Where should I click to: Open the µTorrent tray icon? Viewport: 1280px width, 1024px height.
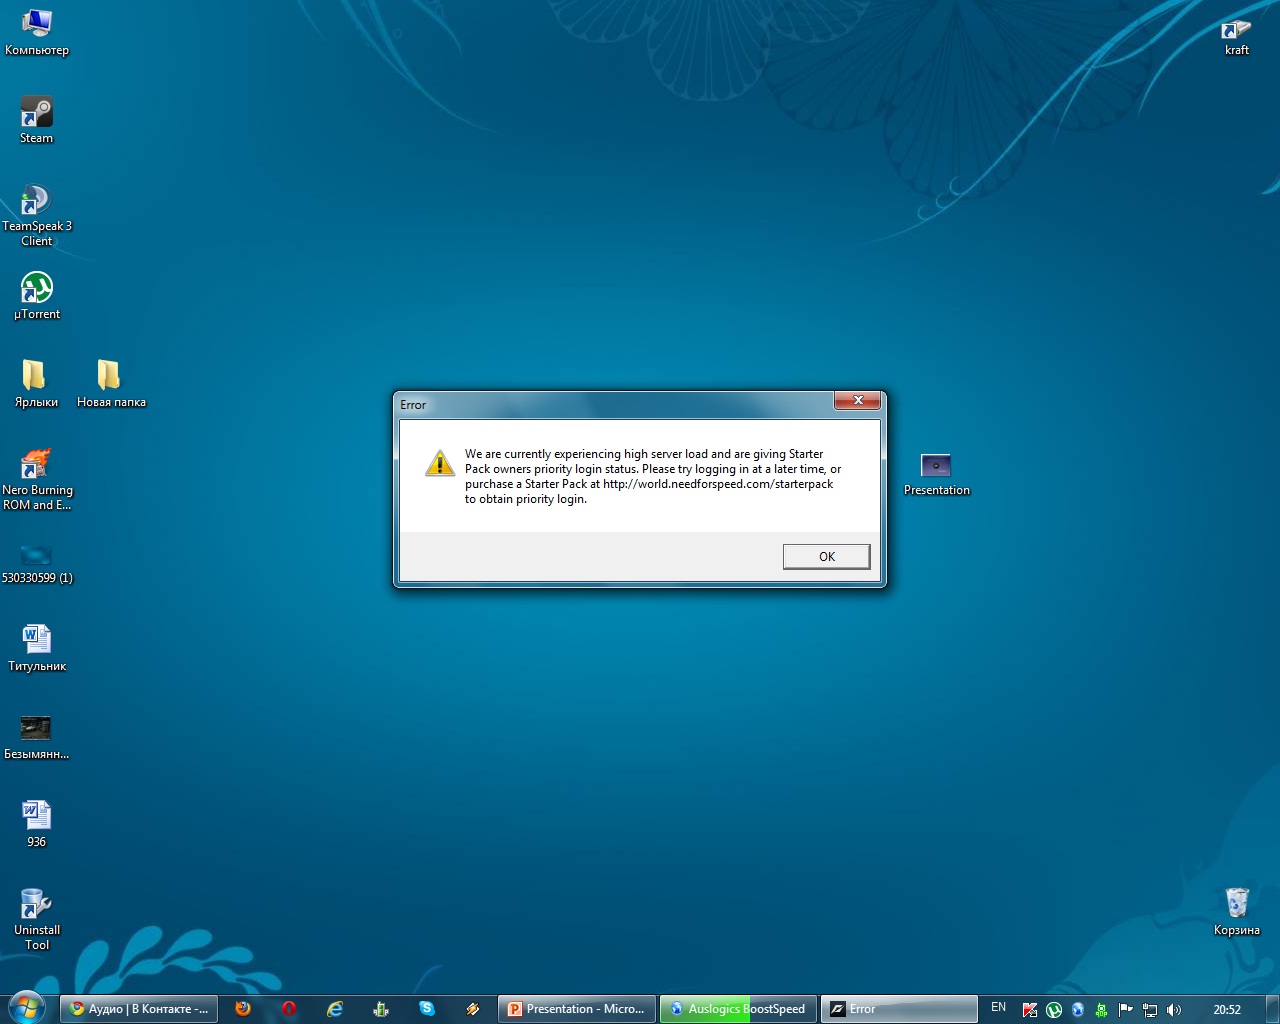(1054, 1009)
